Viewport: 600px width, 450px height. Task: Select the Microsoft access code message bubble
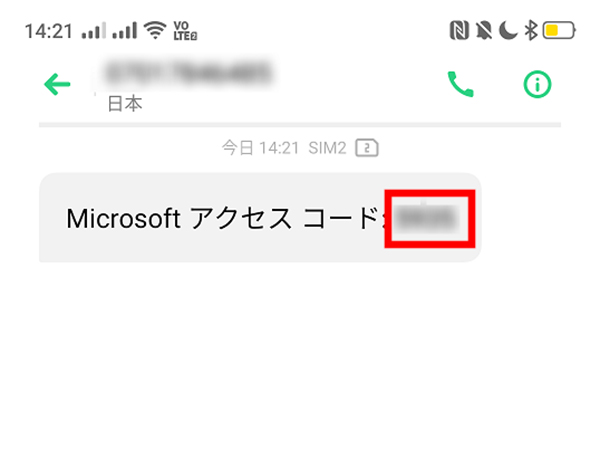(x=260, y=218)
